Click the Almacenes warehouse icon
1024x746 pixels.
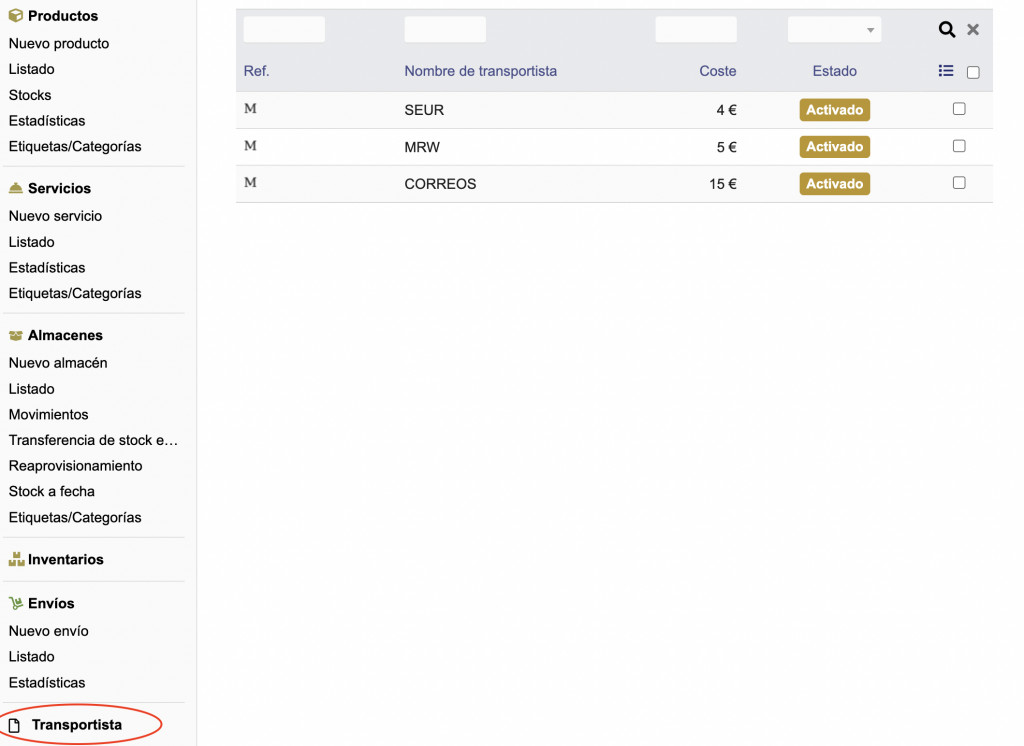[x=16, y=336]
